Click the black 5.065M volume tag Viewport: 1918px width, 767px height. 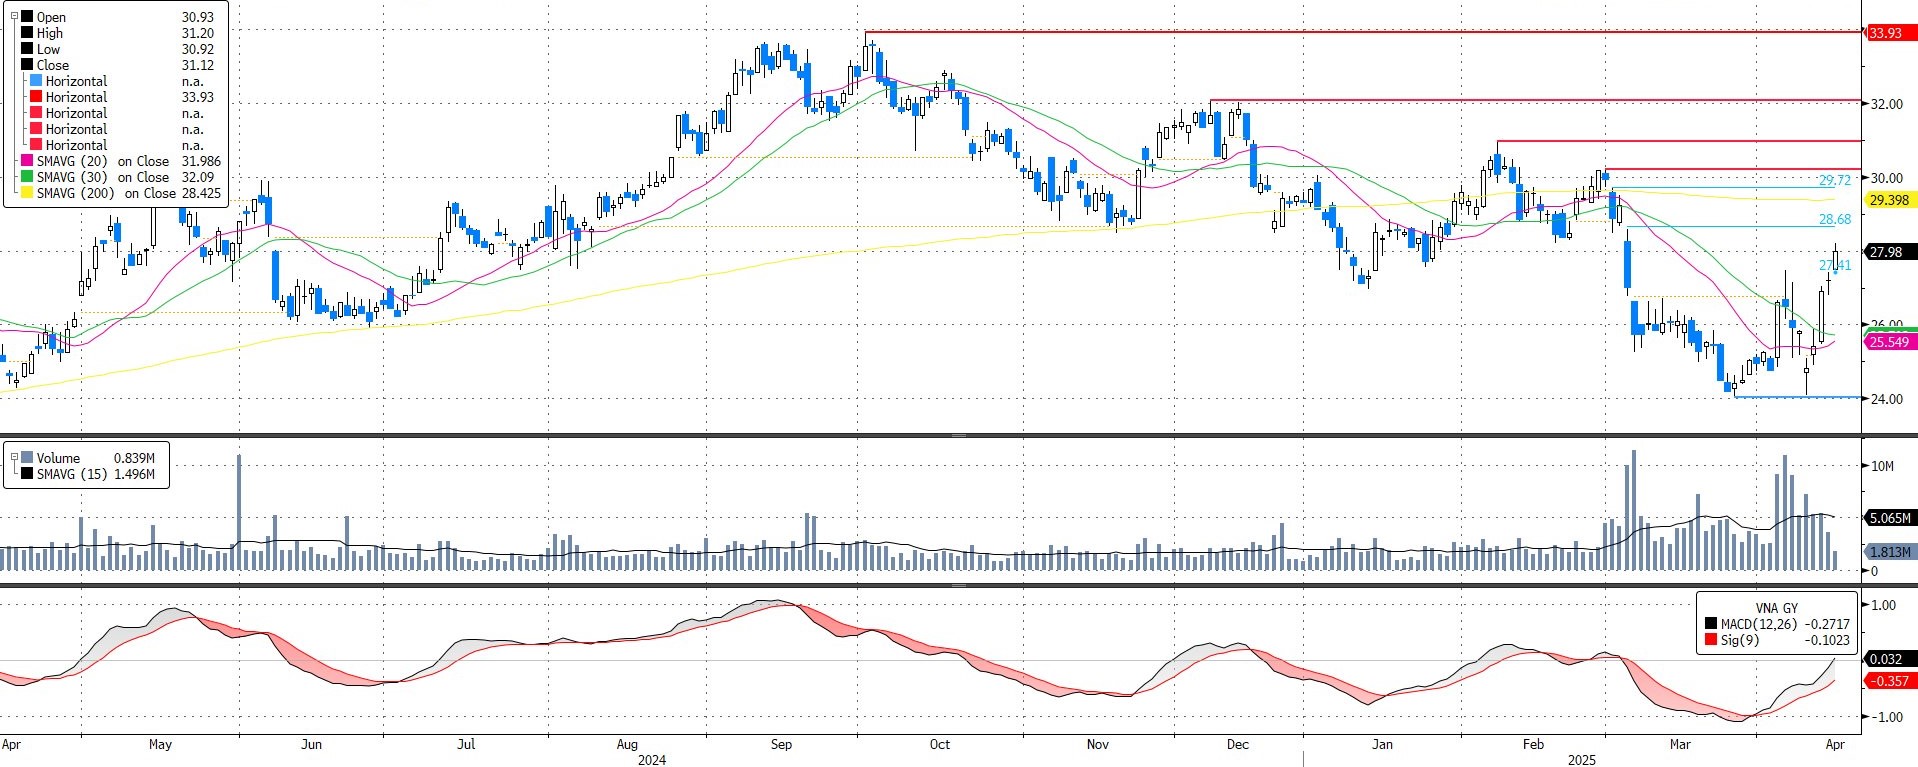coord(1890,518)
